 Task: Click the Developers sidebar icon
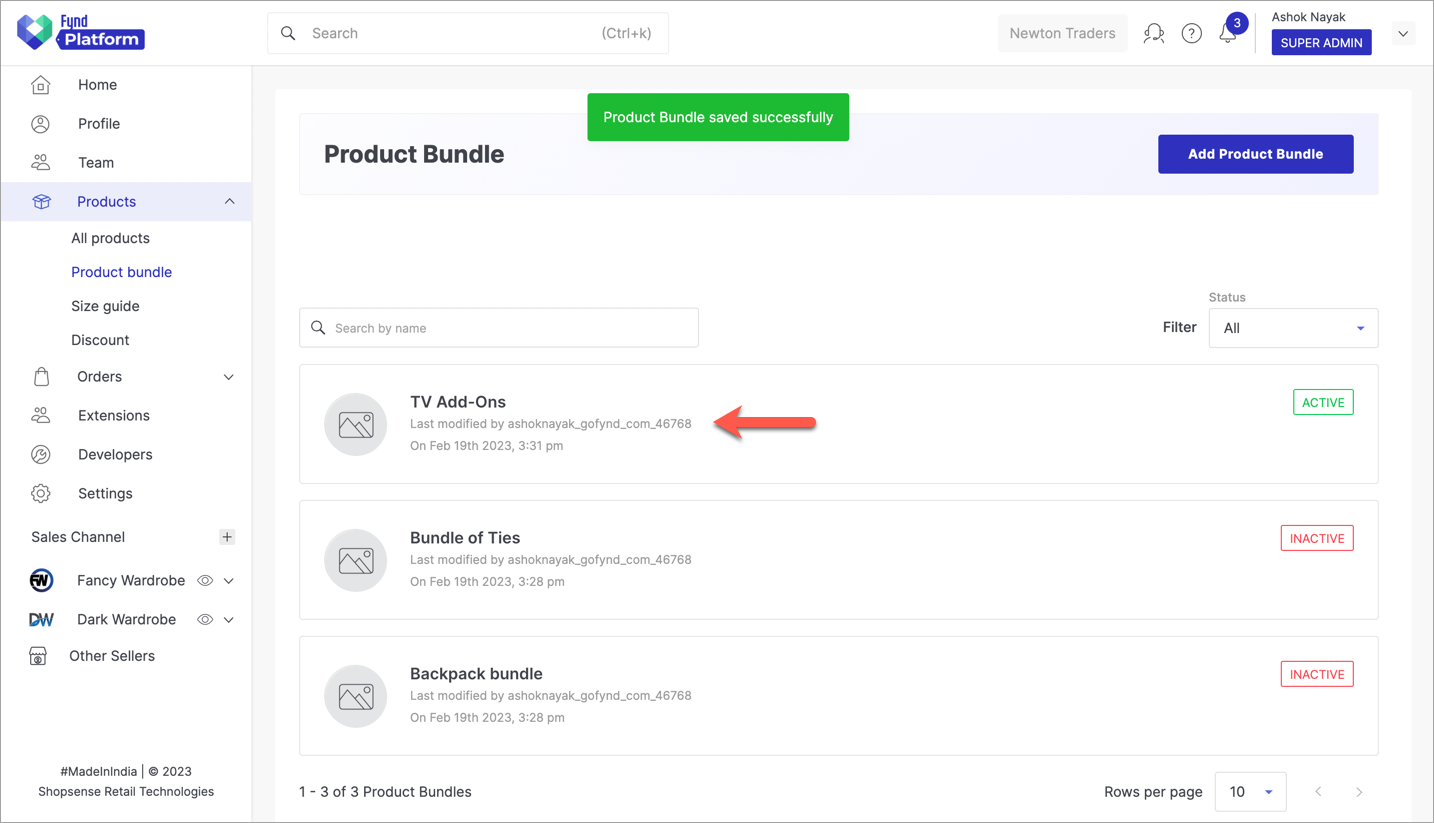[x=41, y=455]
